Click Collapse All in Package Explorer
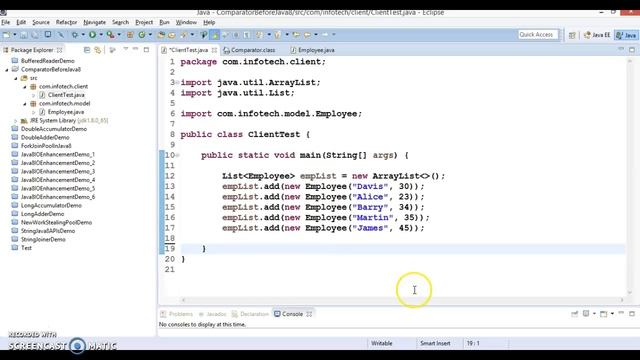The image size is (640, 360). (87, 50)
